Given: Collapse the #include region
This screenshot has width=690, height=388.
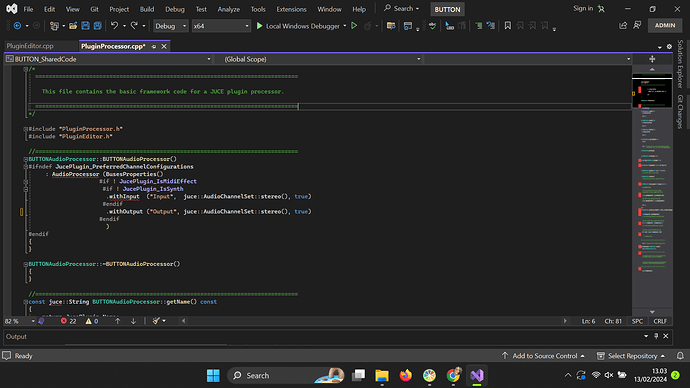Looking at the screenshot, I should pyautogui.click(x=26, y=129).
